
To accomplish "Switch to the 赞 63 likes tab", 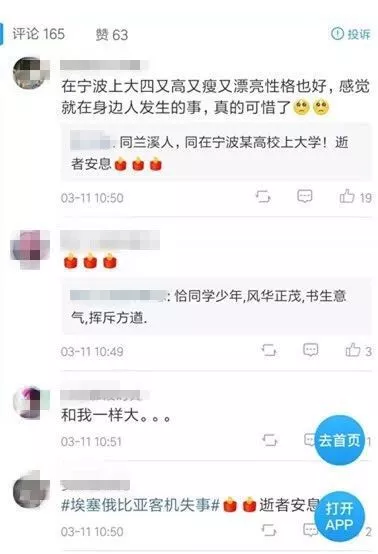I will click(112, 35).
